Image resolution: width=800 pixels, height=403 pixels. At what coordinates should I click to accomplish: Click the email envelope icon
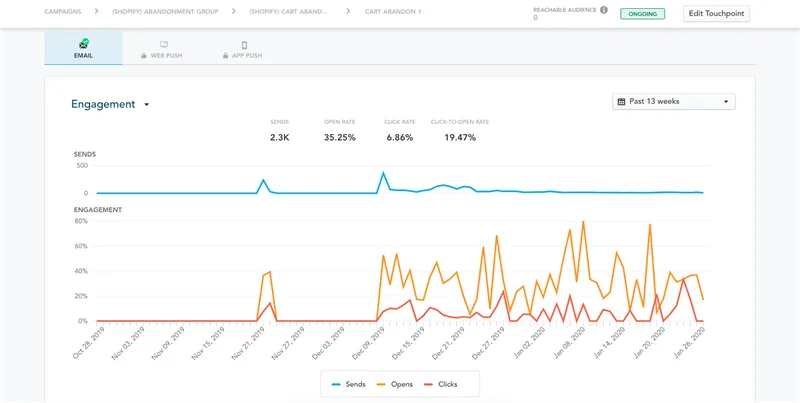[x=83, y=44]
